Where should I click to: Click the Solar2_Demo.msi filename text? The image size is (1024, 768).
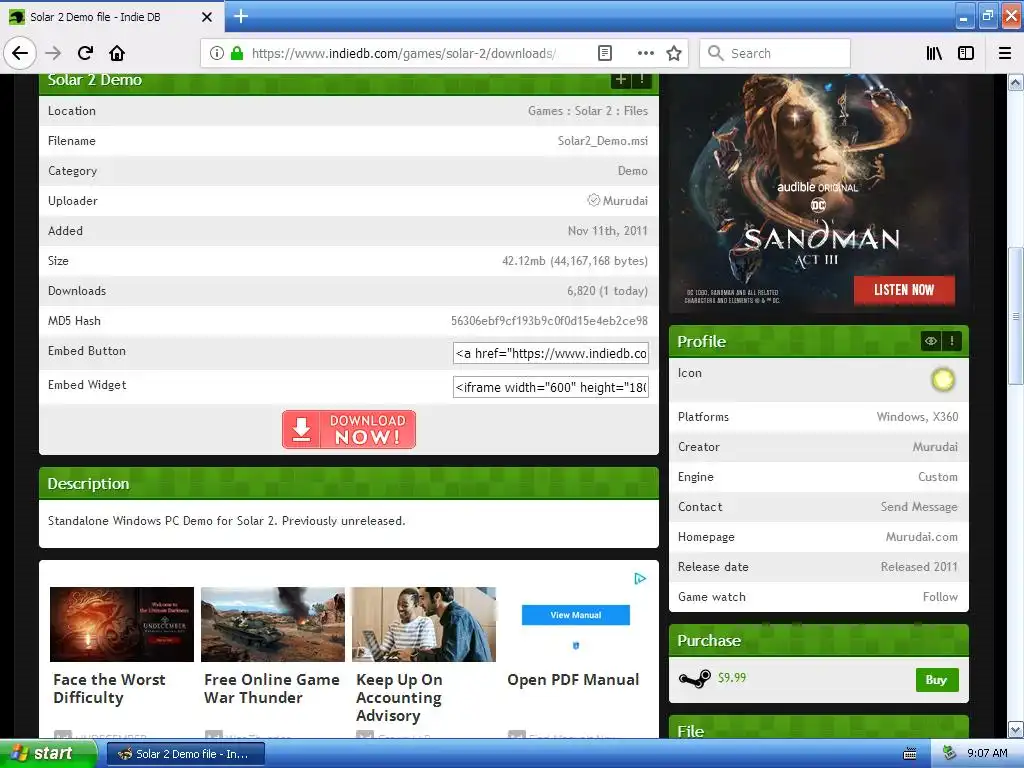(603, 141)
